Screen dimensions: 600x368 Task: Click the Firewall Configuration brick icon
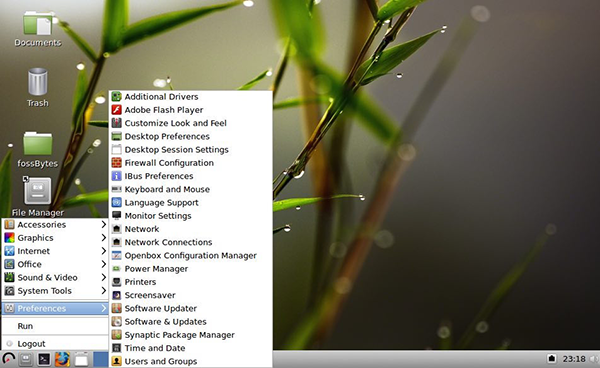[116, 163]
